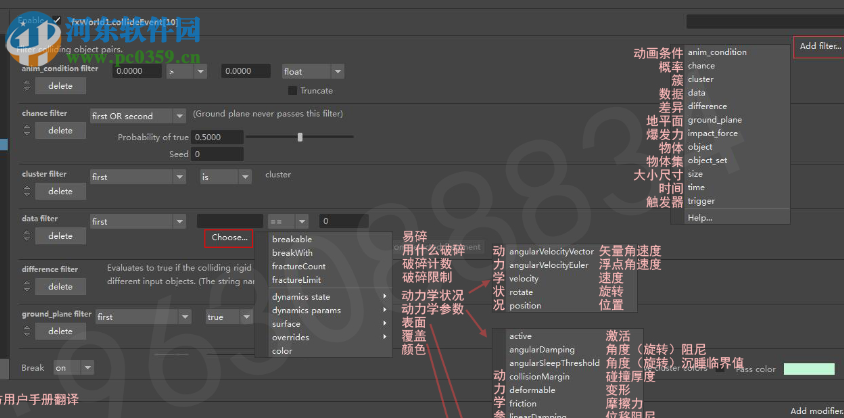844x418 pixels.
Task: Open the cluster filter 'first' dropdown
Action: pyautogui.click(x=138, y=176)
